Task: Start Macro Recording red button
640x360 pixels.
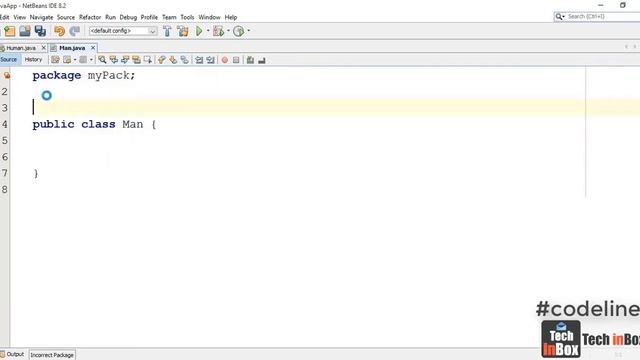Action: pos(224,60)
